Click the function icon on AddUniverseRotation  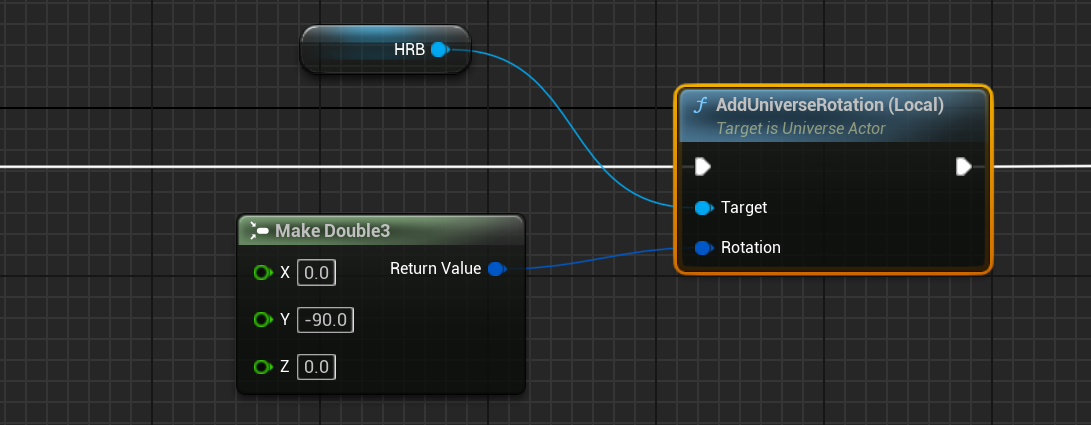pyautogui.click(x=701, y=105)
